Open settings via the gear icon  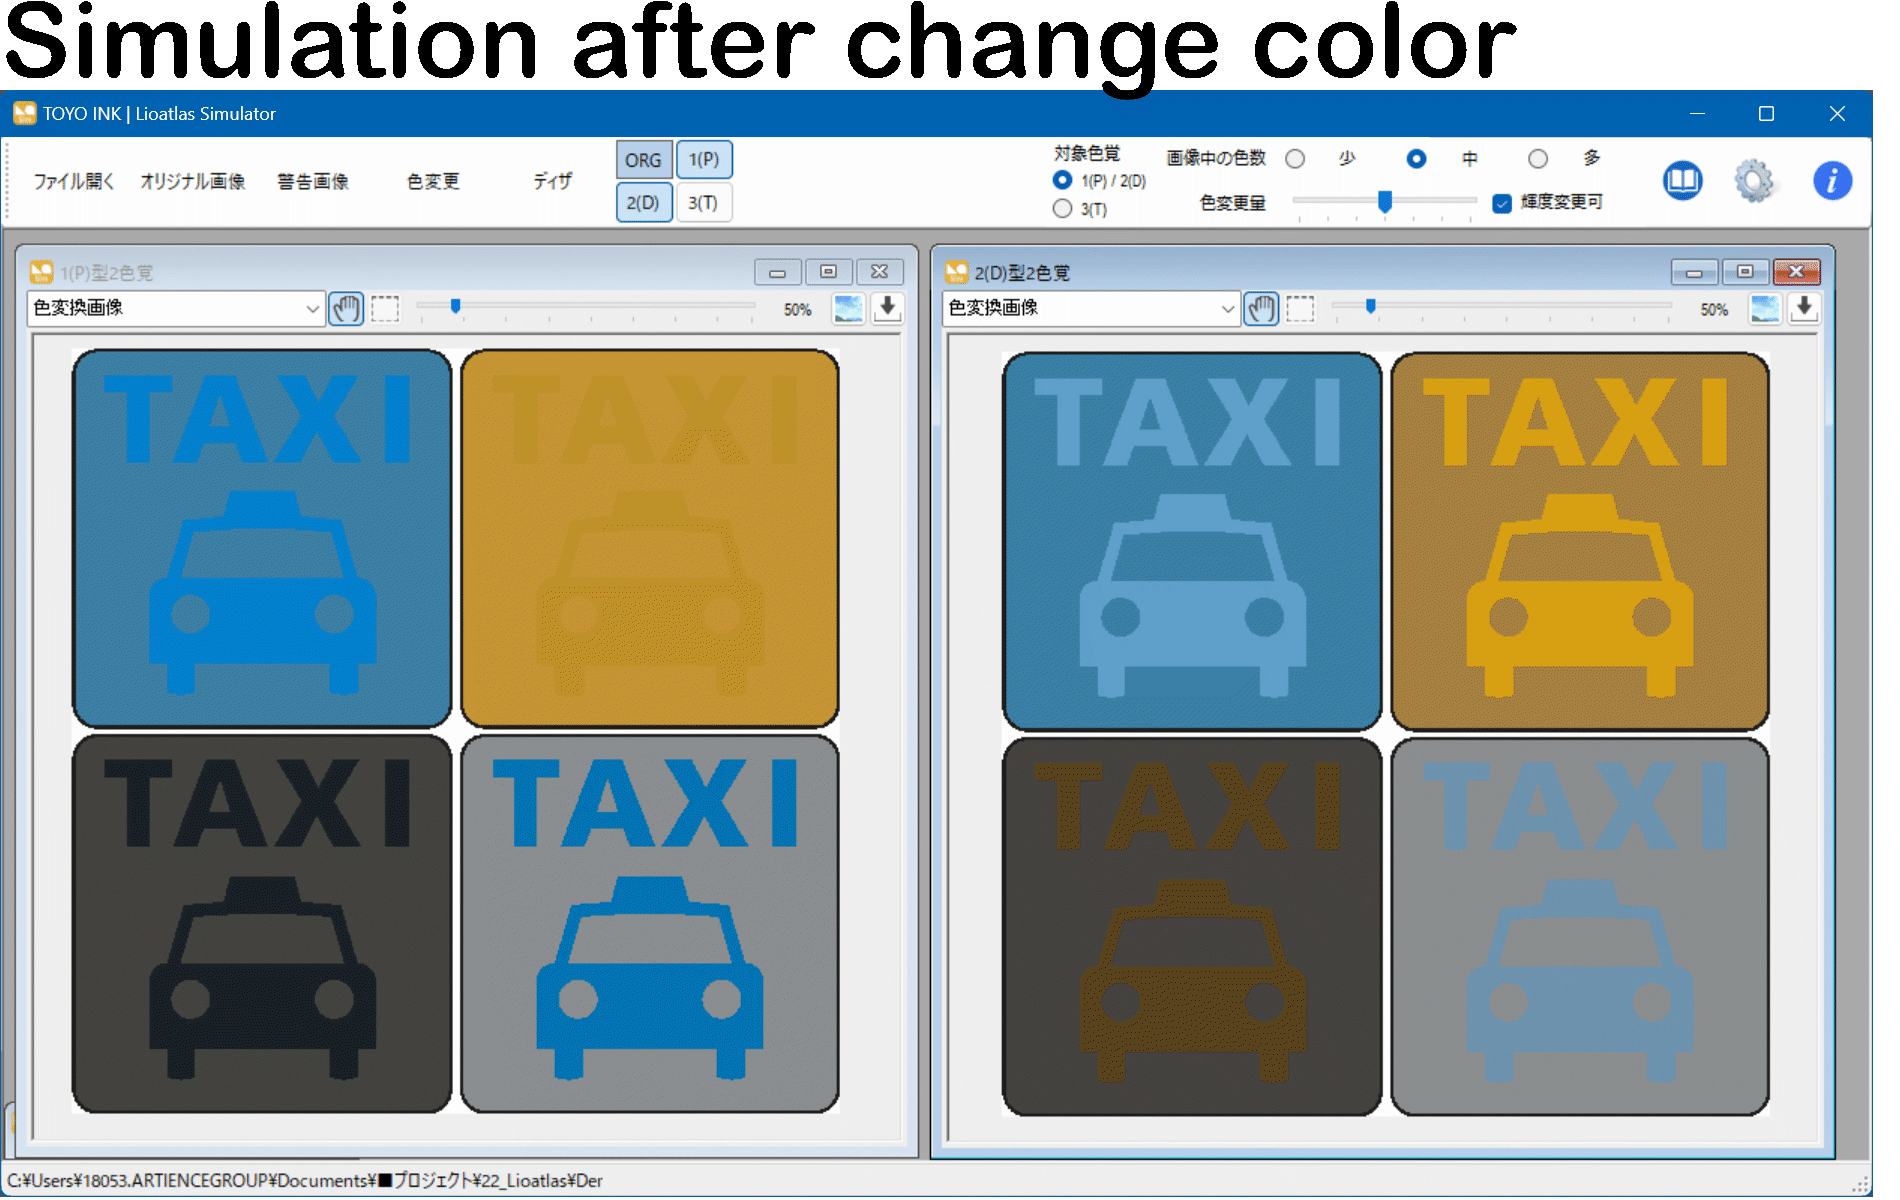[x=1754, y=181]
